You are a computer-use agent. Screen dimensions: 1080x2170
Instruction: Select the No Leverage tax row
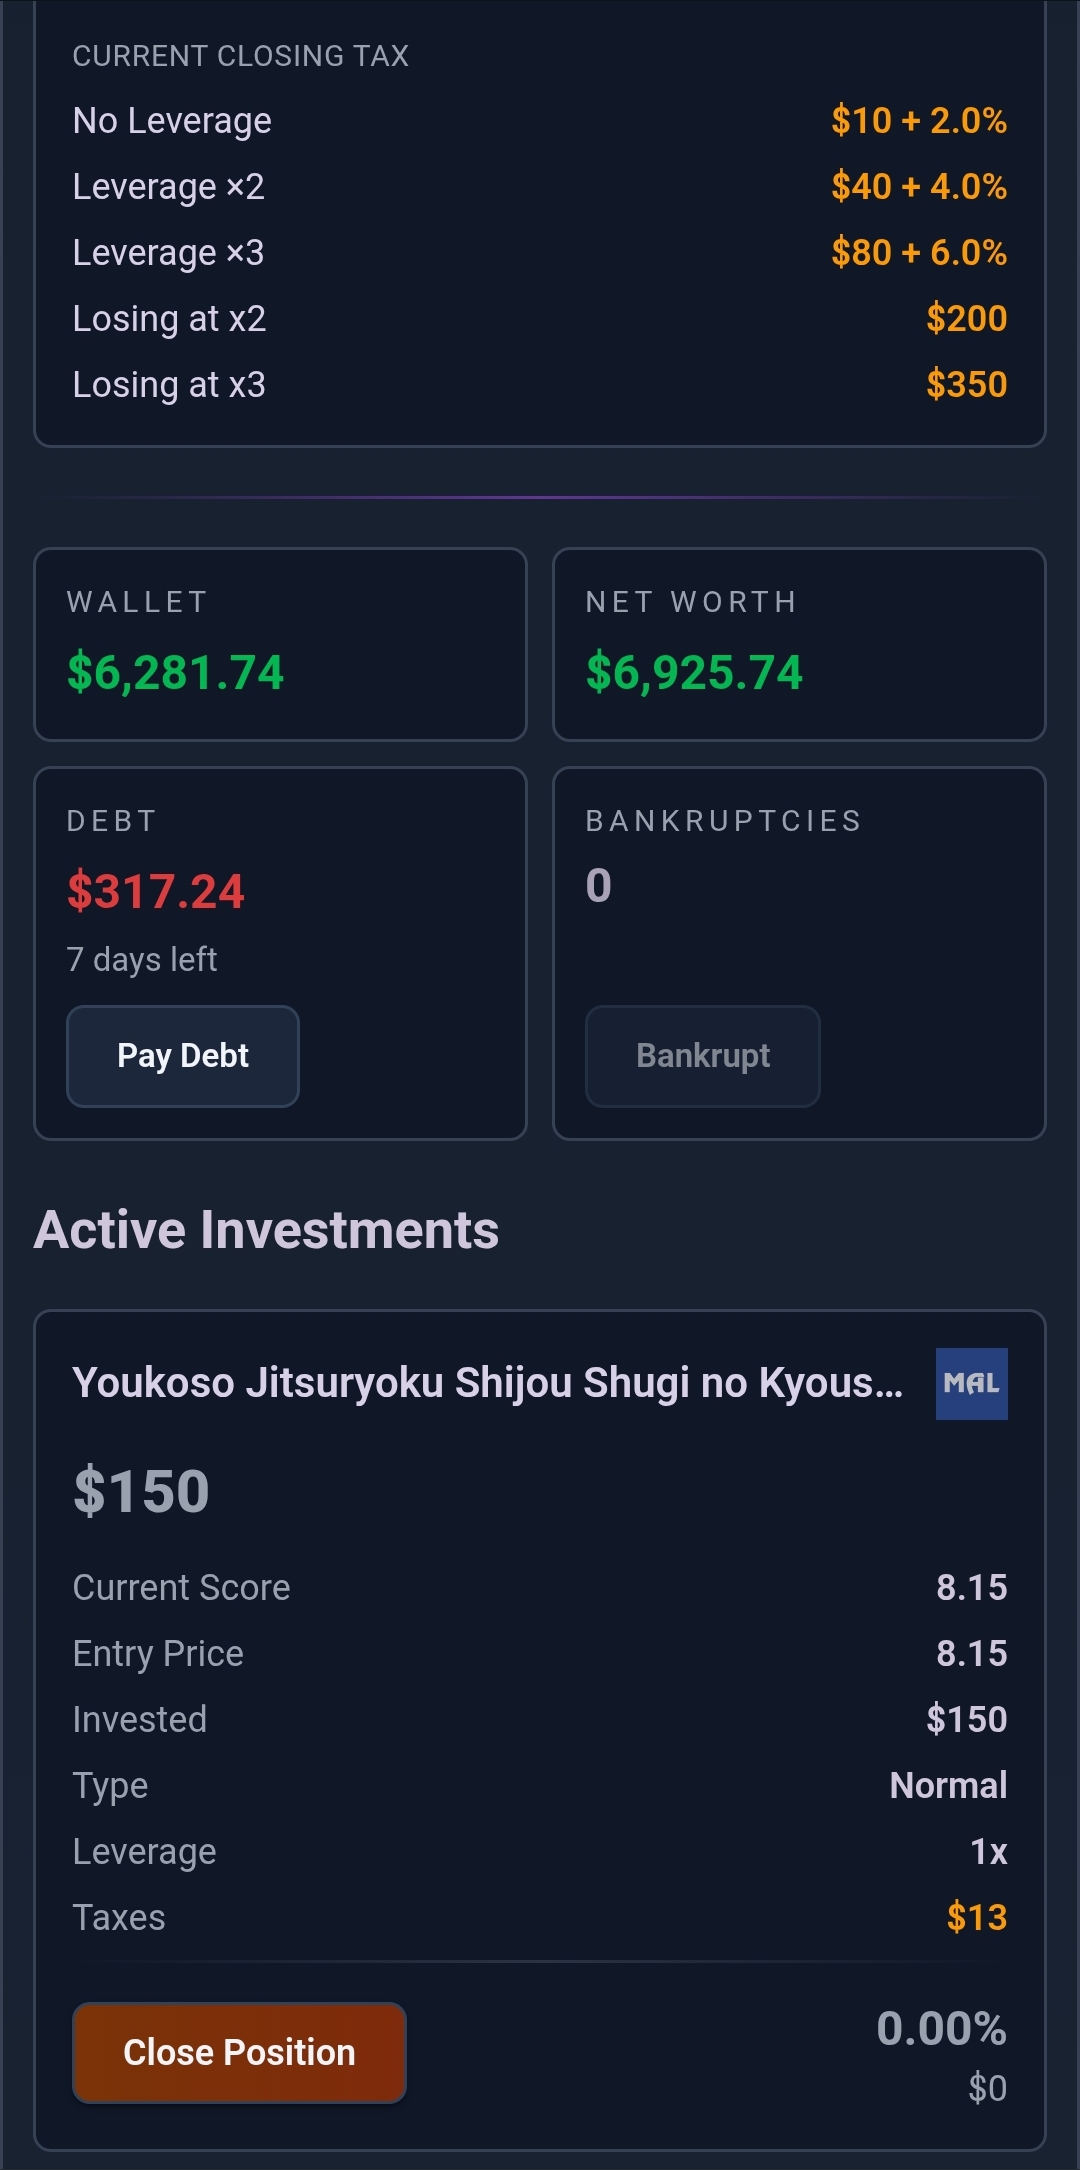[x=540, y=121]
